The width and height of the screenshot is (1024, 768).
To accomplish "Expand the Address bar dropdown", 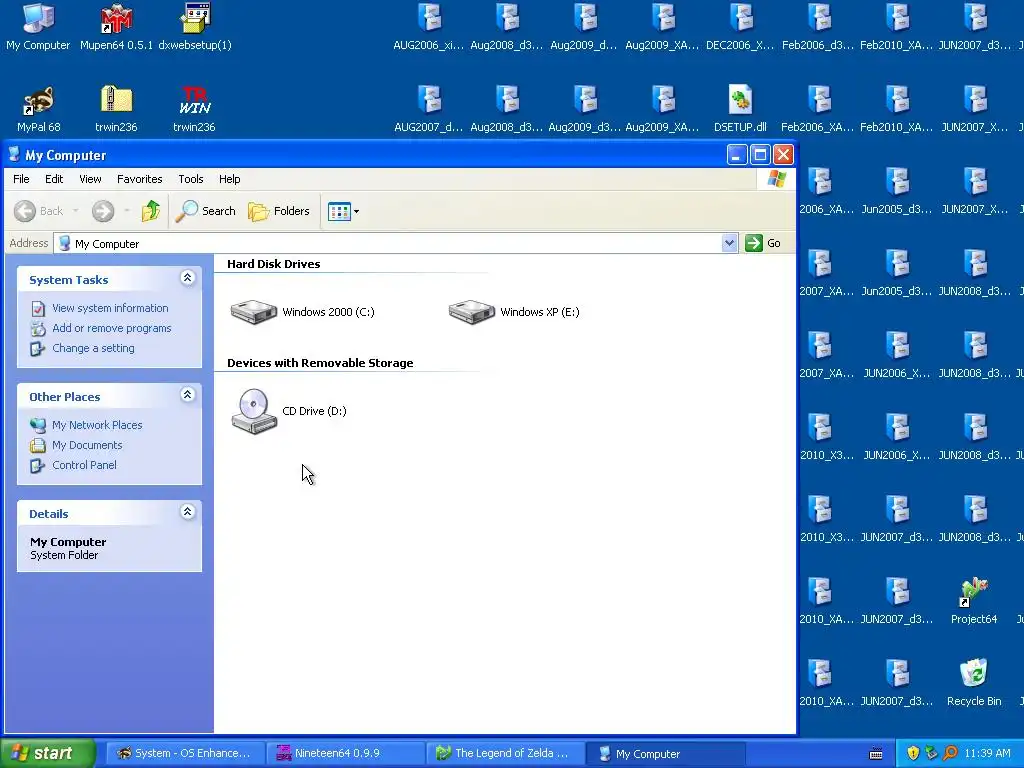I will pos(729,244).
